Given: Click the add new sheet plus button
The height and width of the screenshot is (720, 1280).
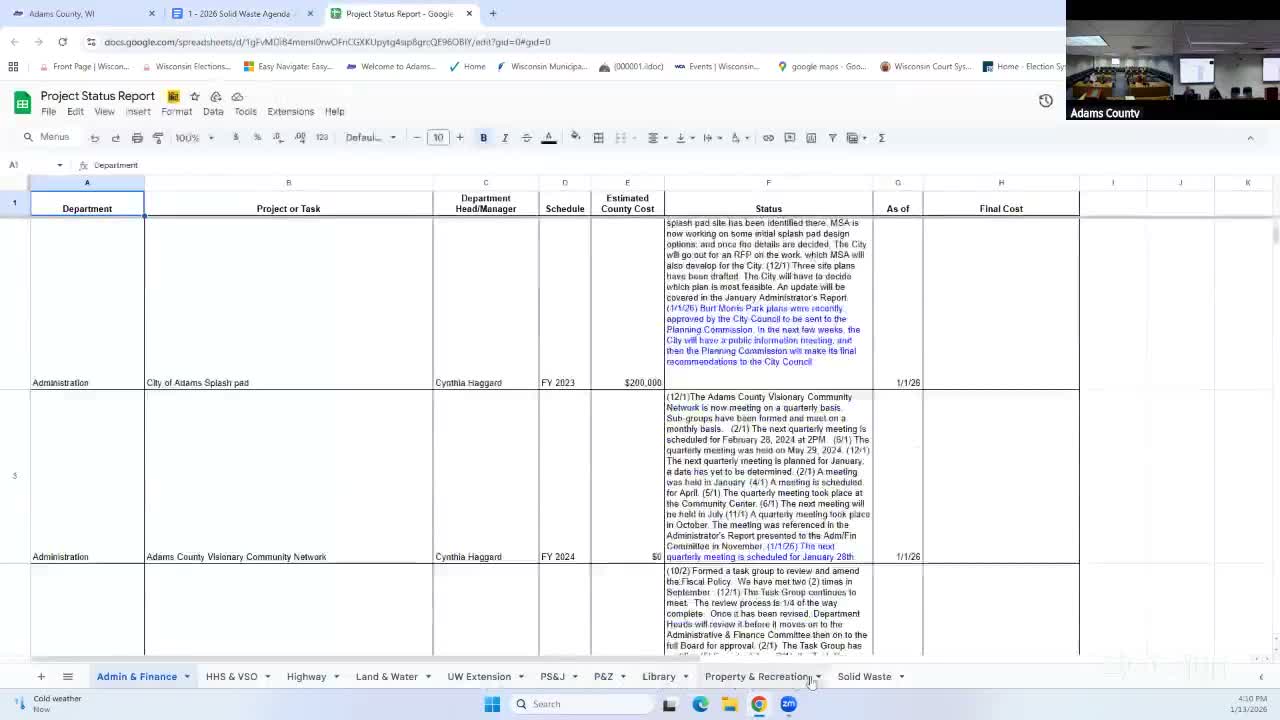Looking at the screenshot, I should click(x=41, y=677).
